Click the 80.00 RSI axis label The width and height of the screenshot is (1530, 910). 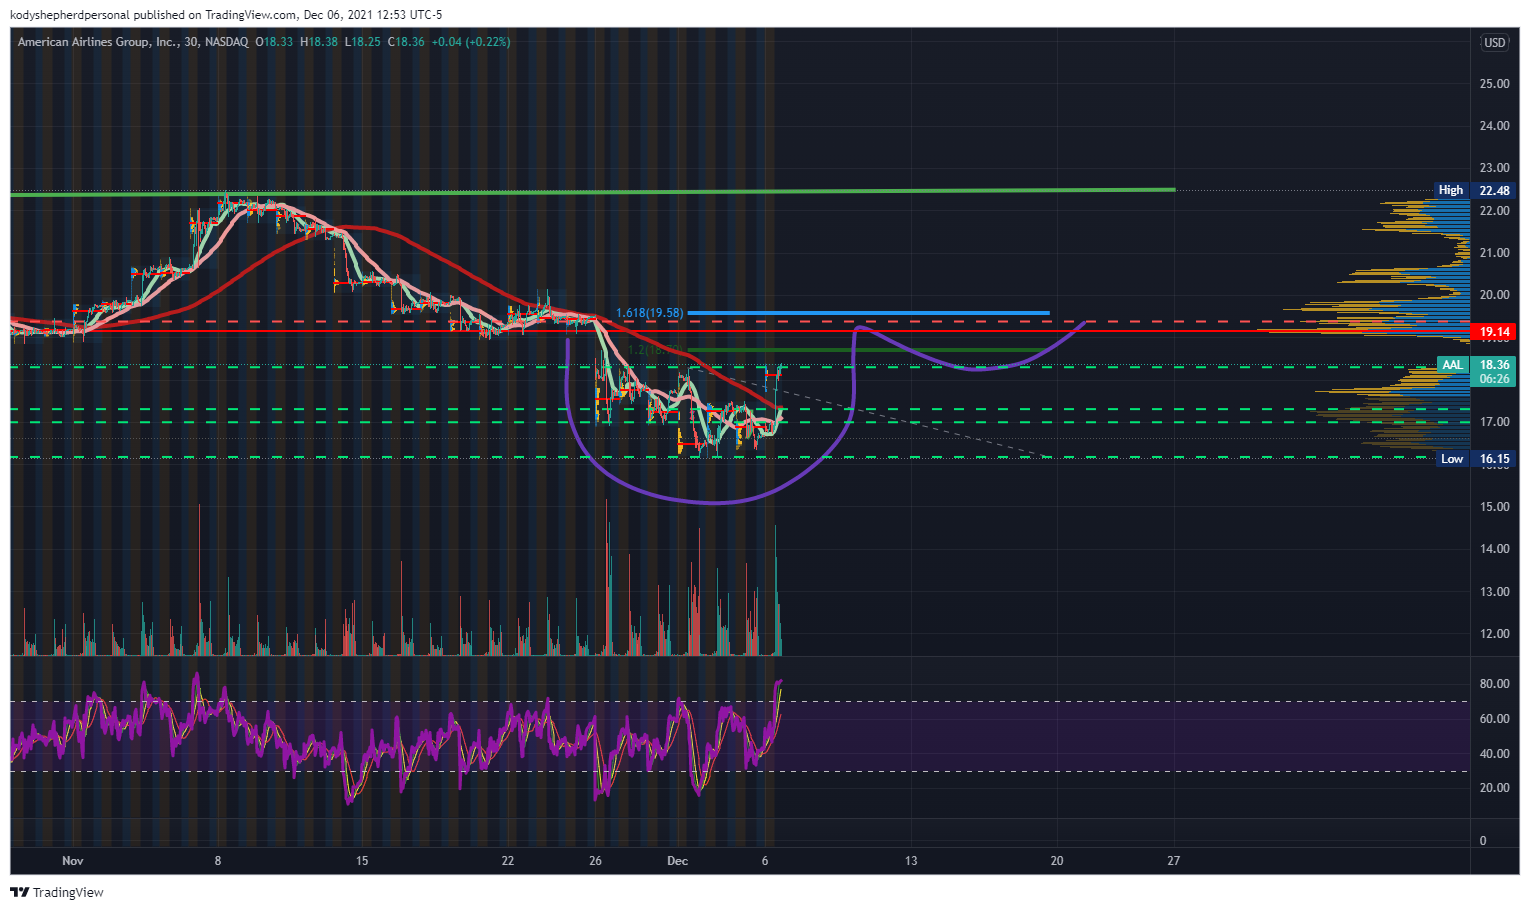point(1495,684)
